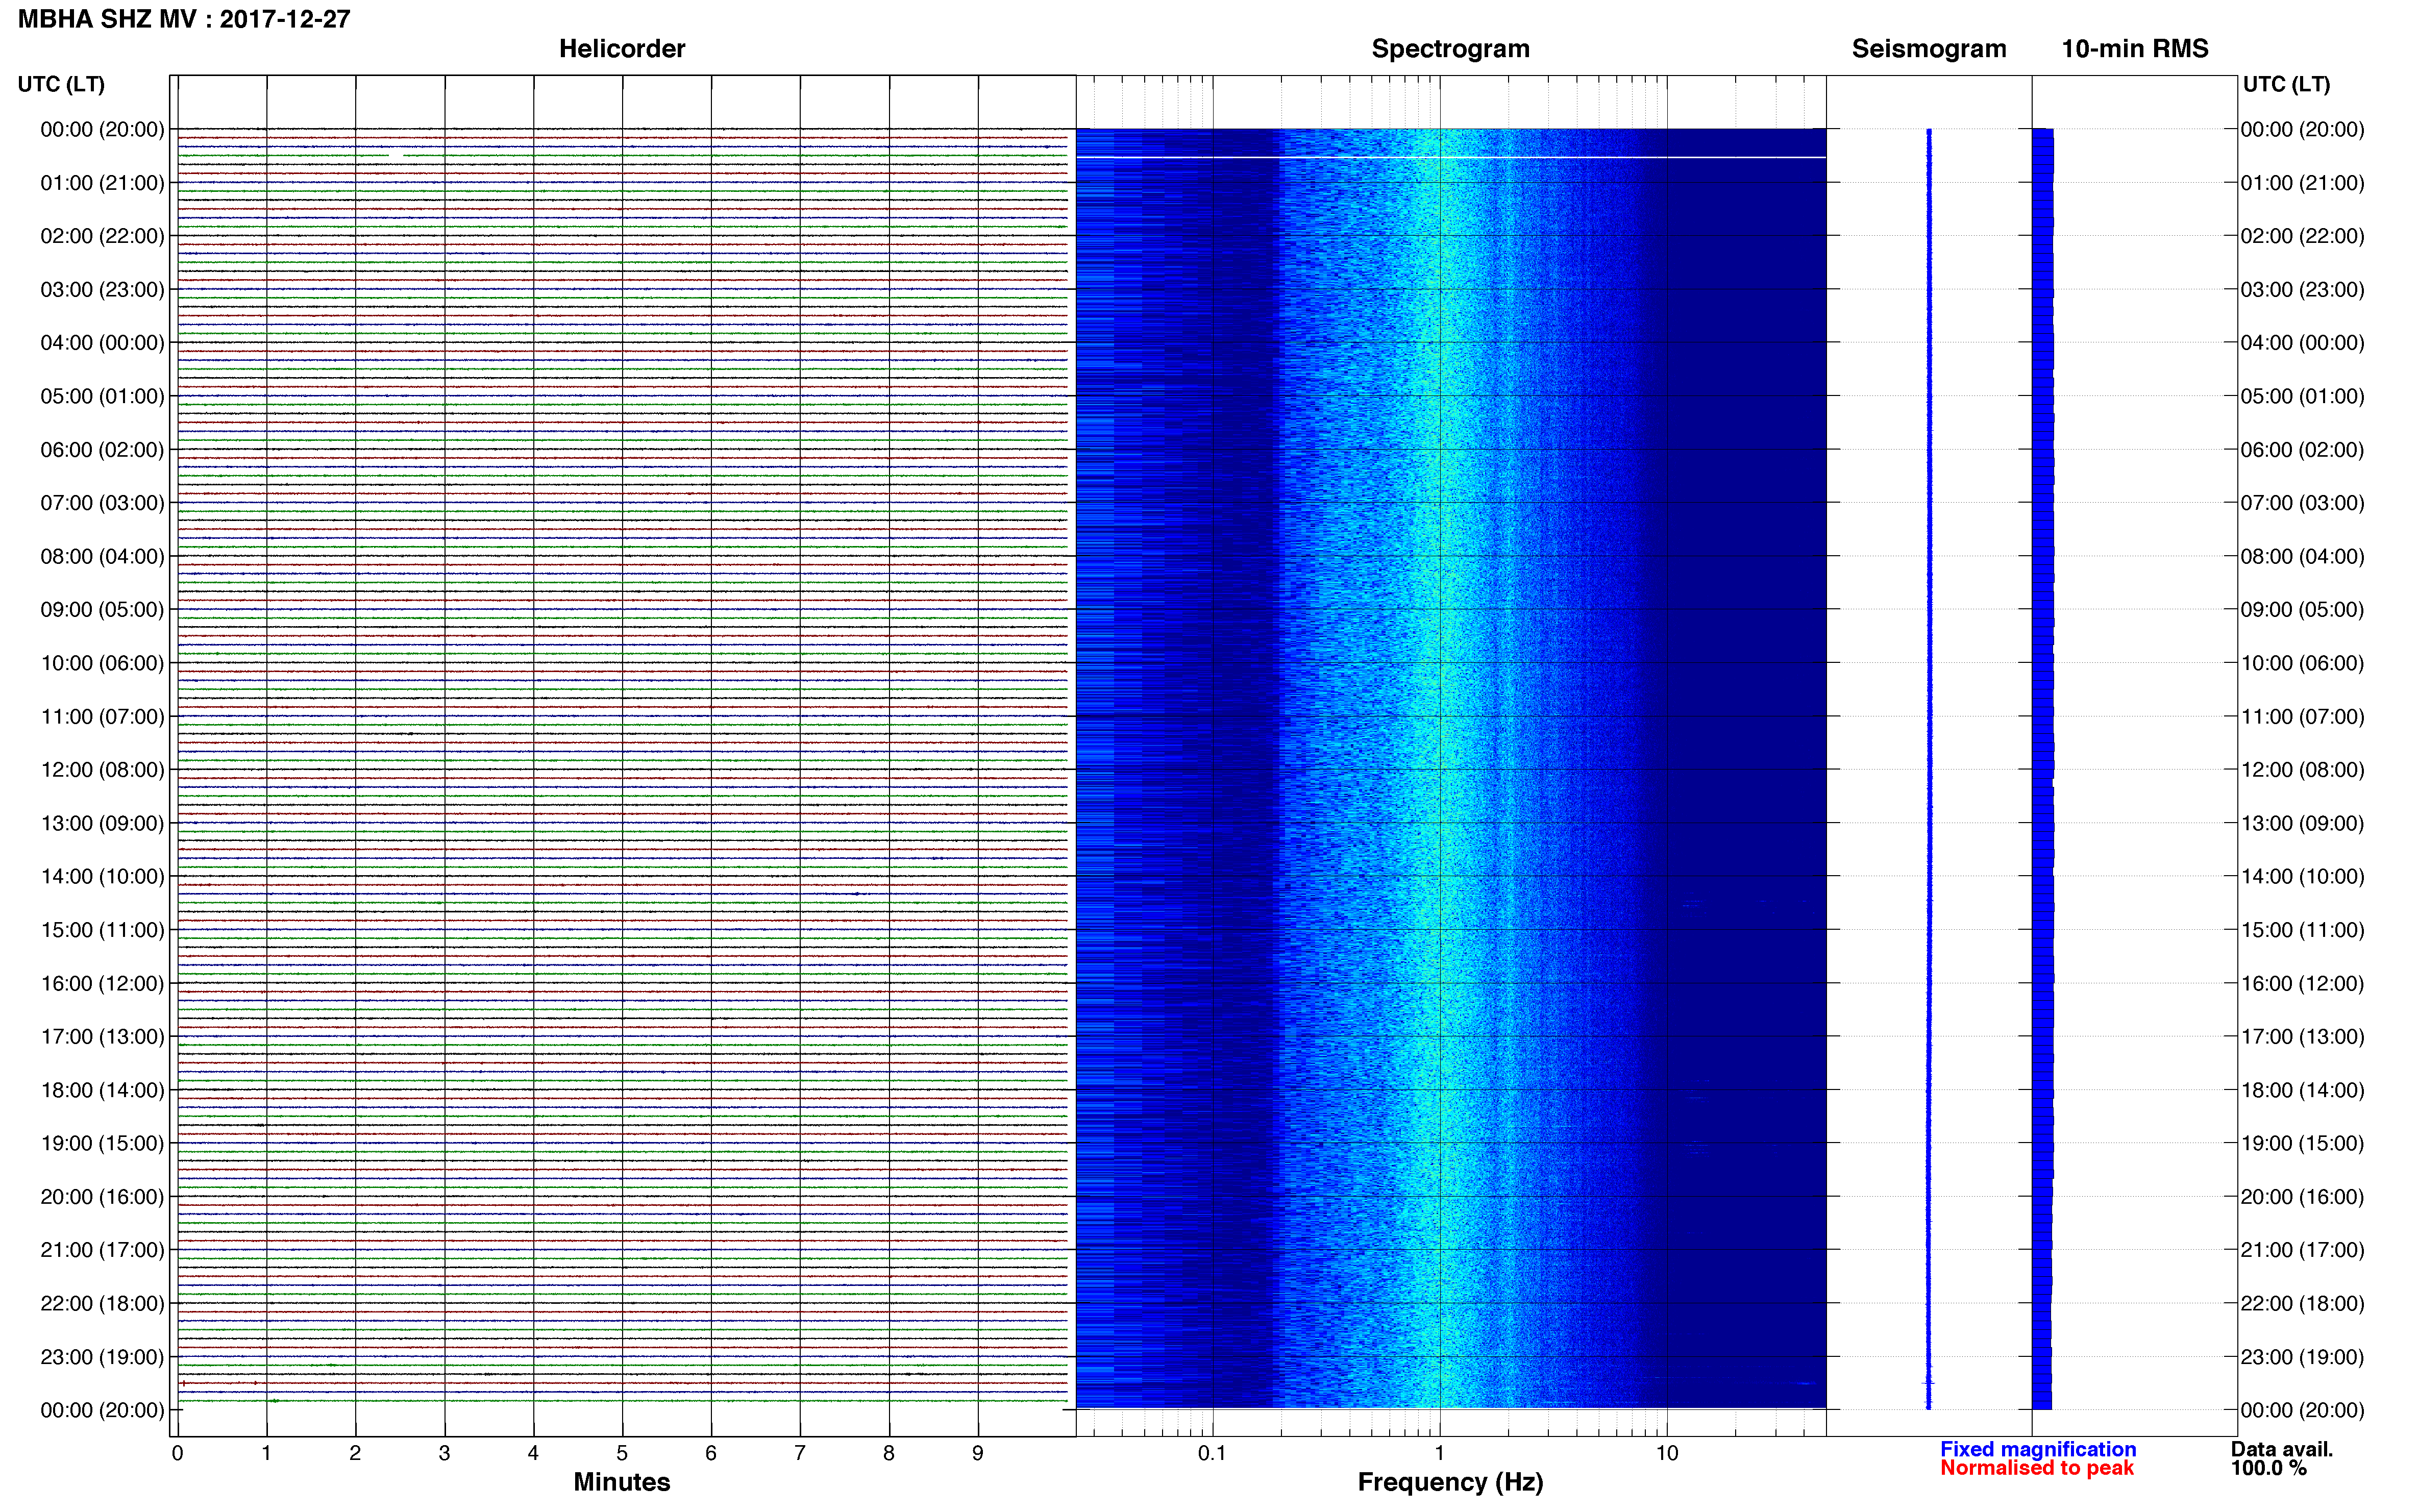Screen dimensions: 2419x1512
Task: Click '10:00 (06:00)' on the Helicorder time axis
Action: coord(102,663)
